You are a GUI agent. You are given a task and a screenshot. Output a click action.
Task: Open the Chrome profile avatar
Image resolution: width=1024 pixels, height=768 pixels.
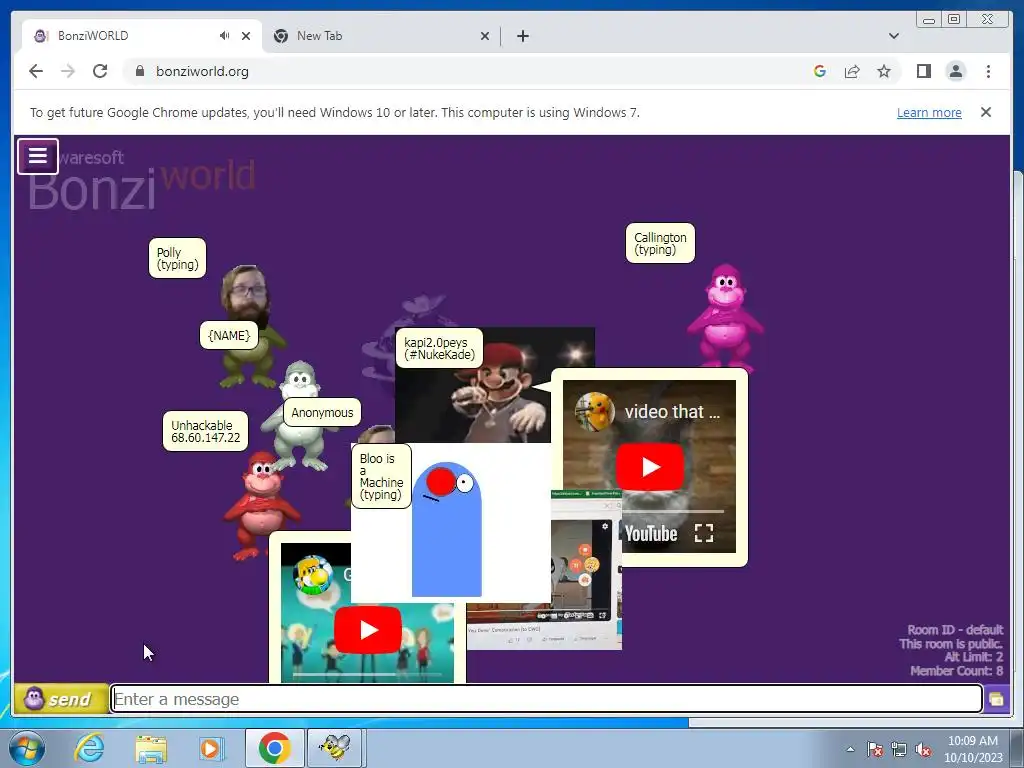point(955,71)
